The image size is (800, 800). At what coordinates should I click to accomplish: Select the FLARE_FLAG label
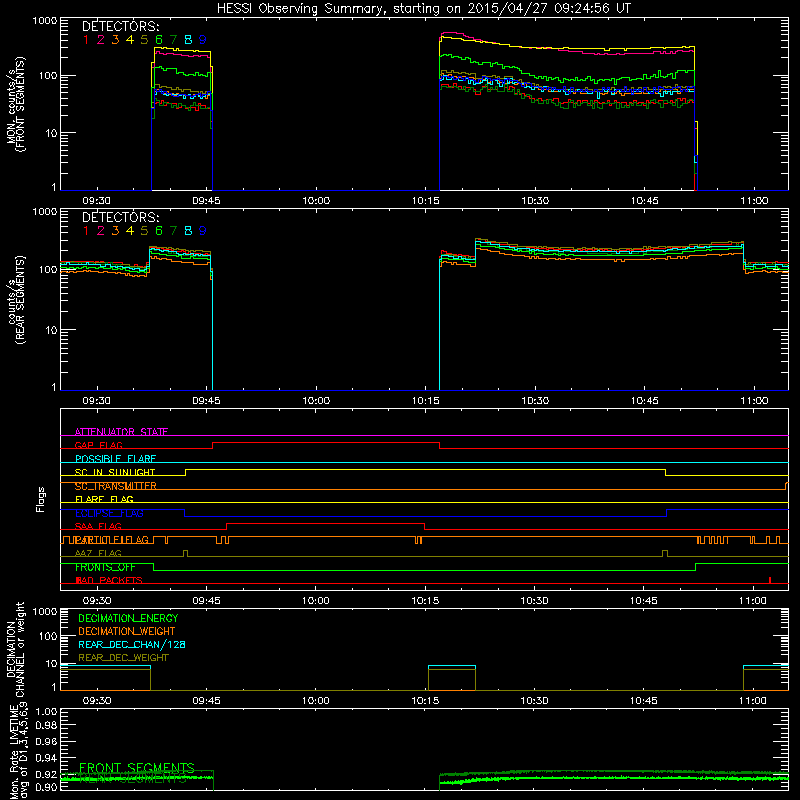(104, 499)
